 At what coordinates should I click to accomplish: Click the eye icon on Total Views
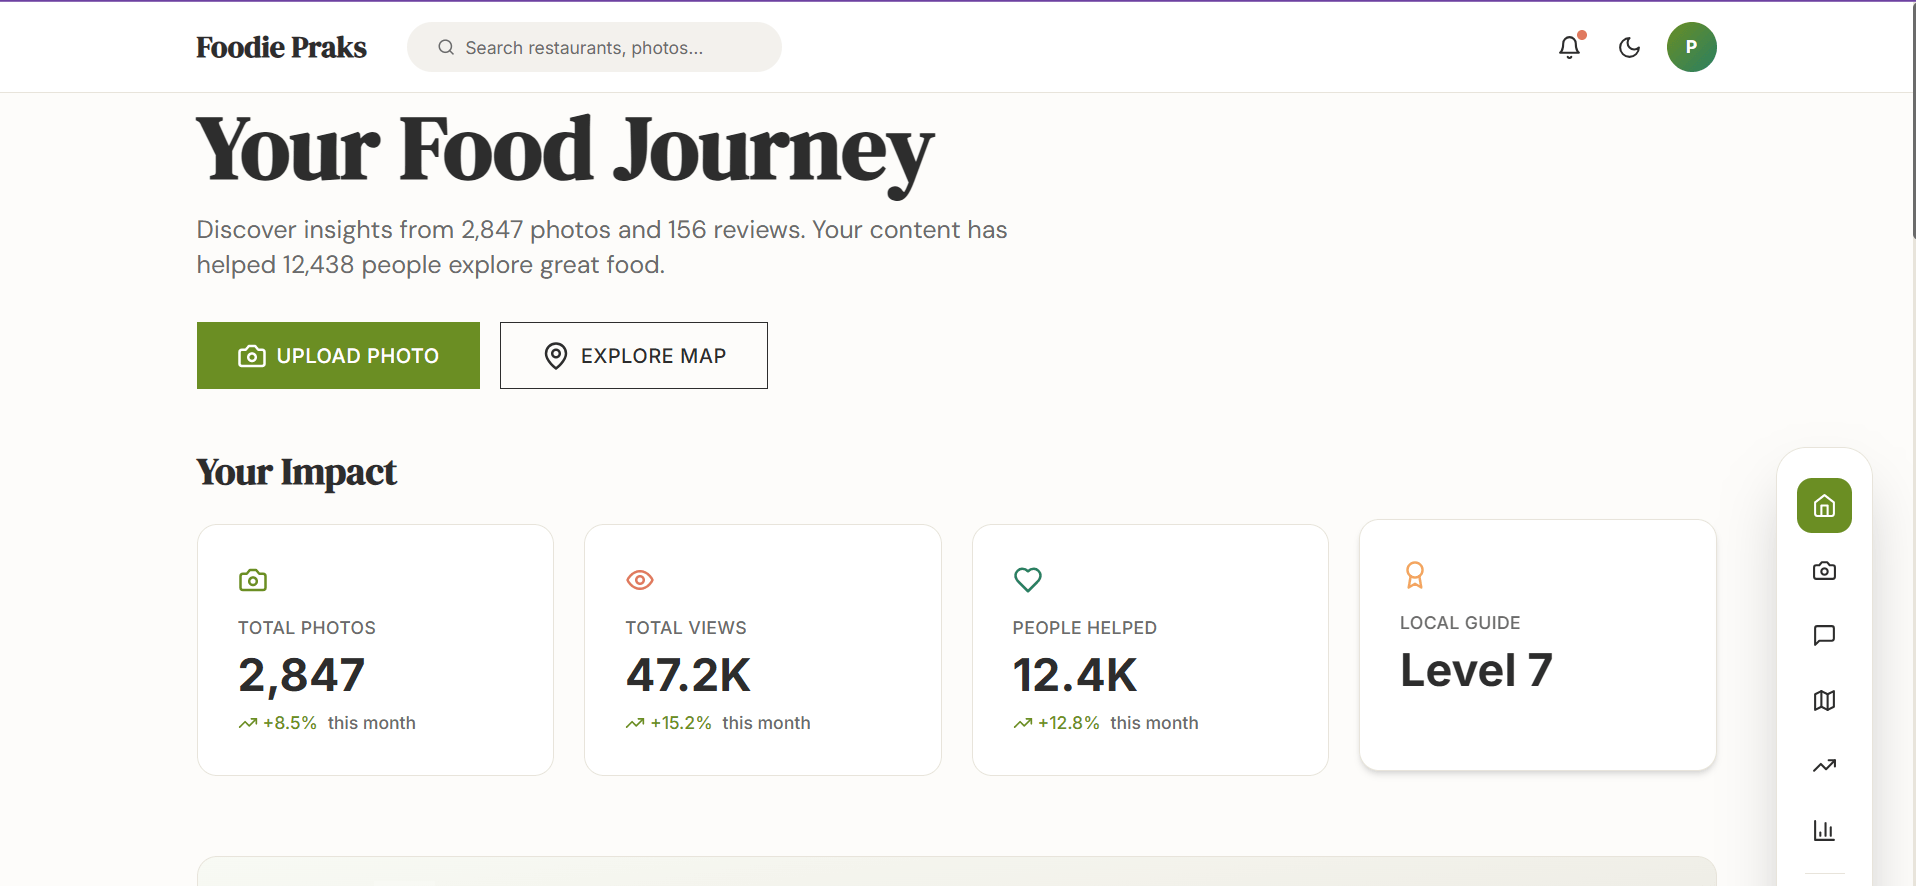[640, 580]
